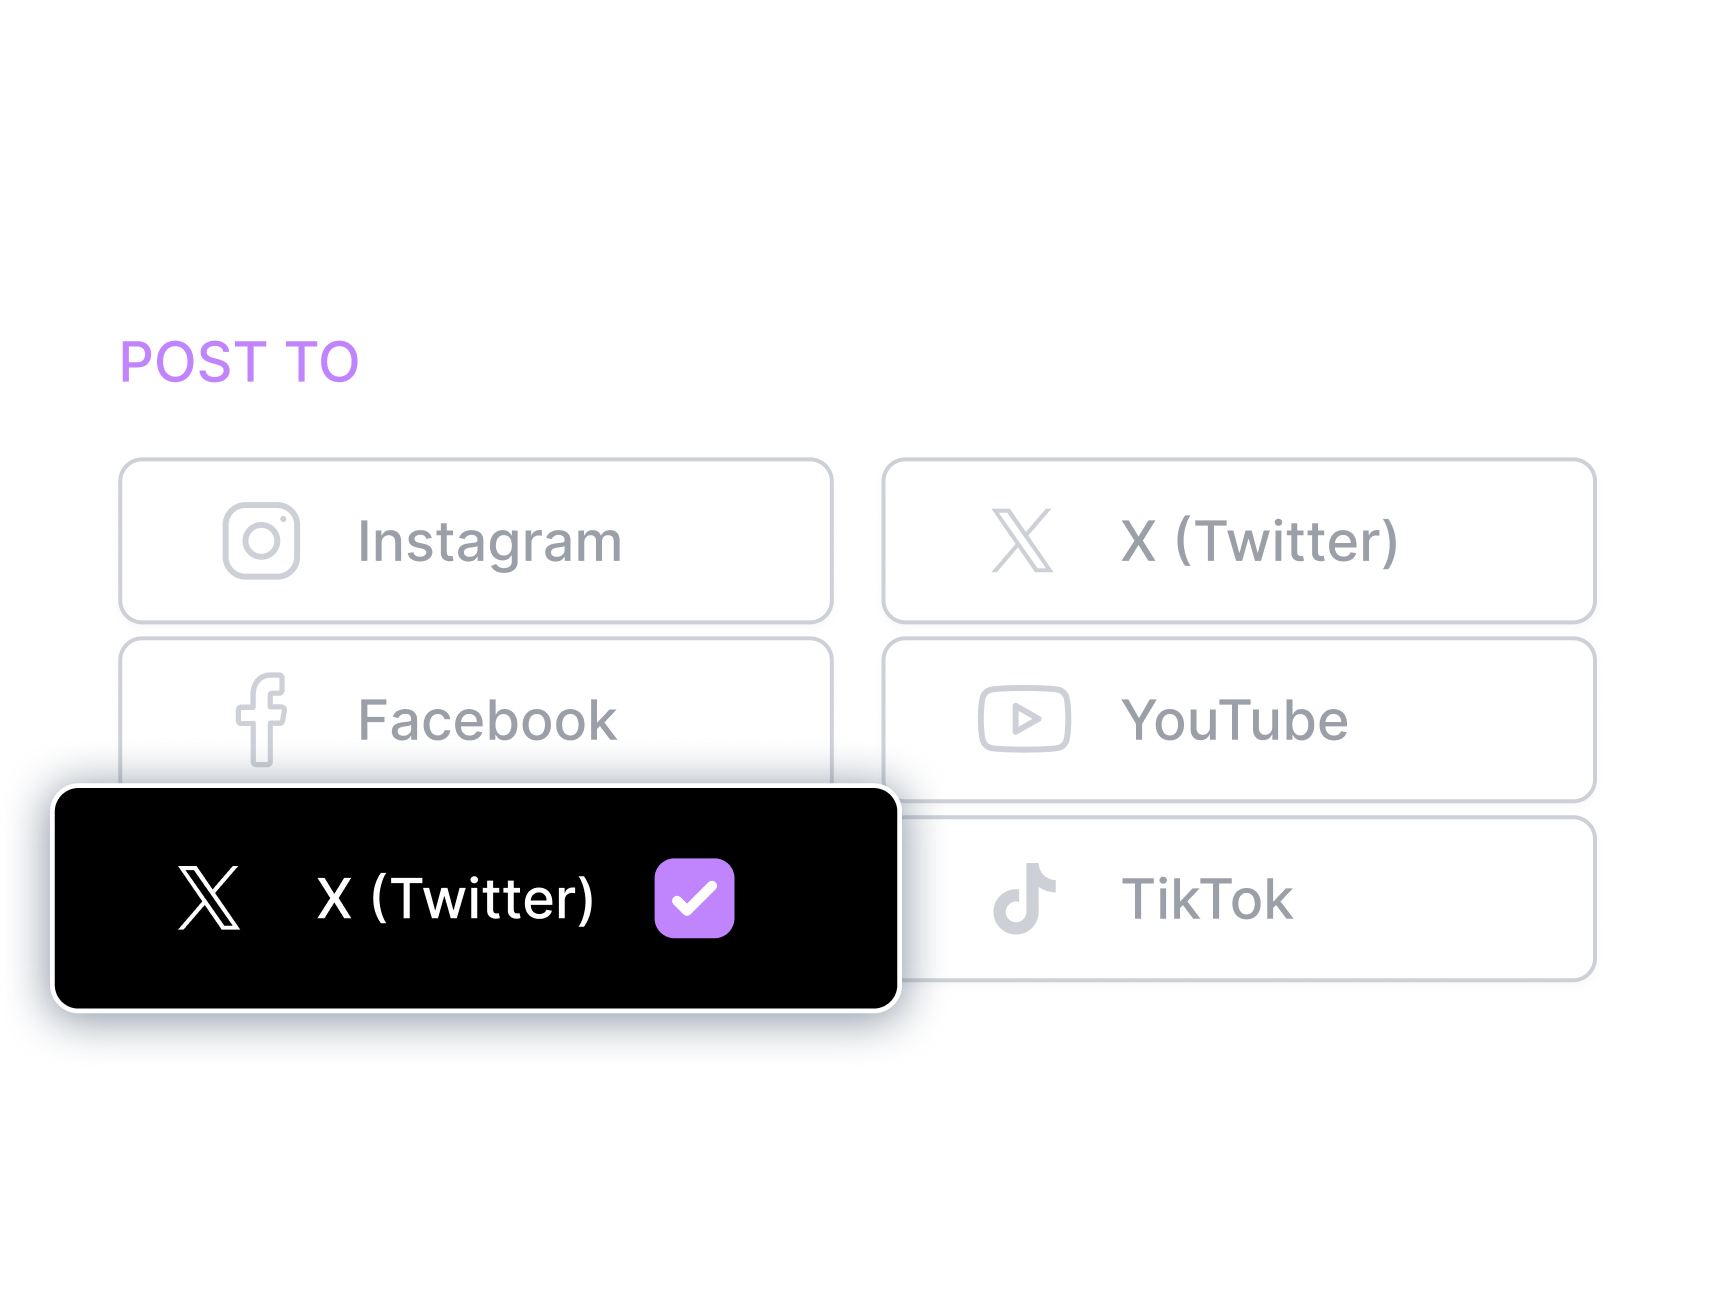1720x1296 pixels.
Task: Enable posting to YouTube
Action: click(x=1240, y=718)
